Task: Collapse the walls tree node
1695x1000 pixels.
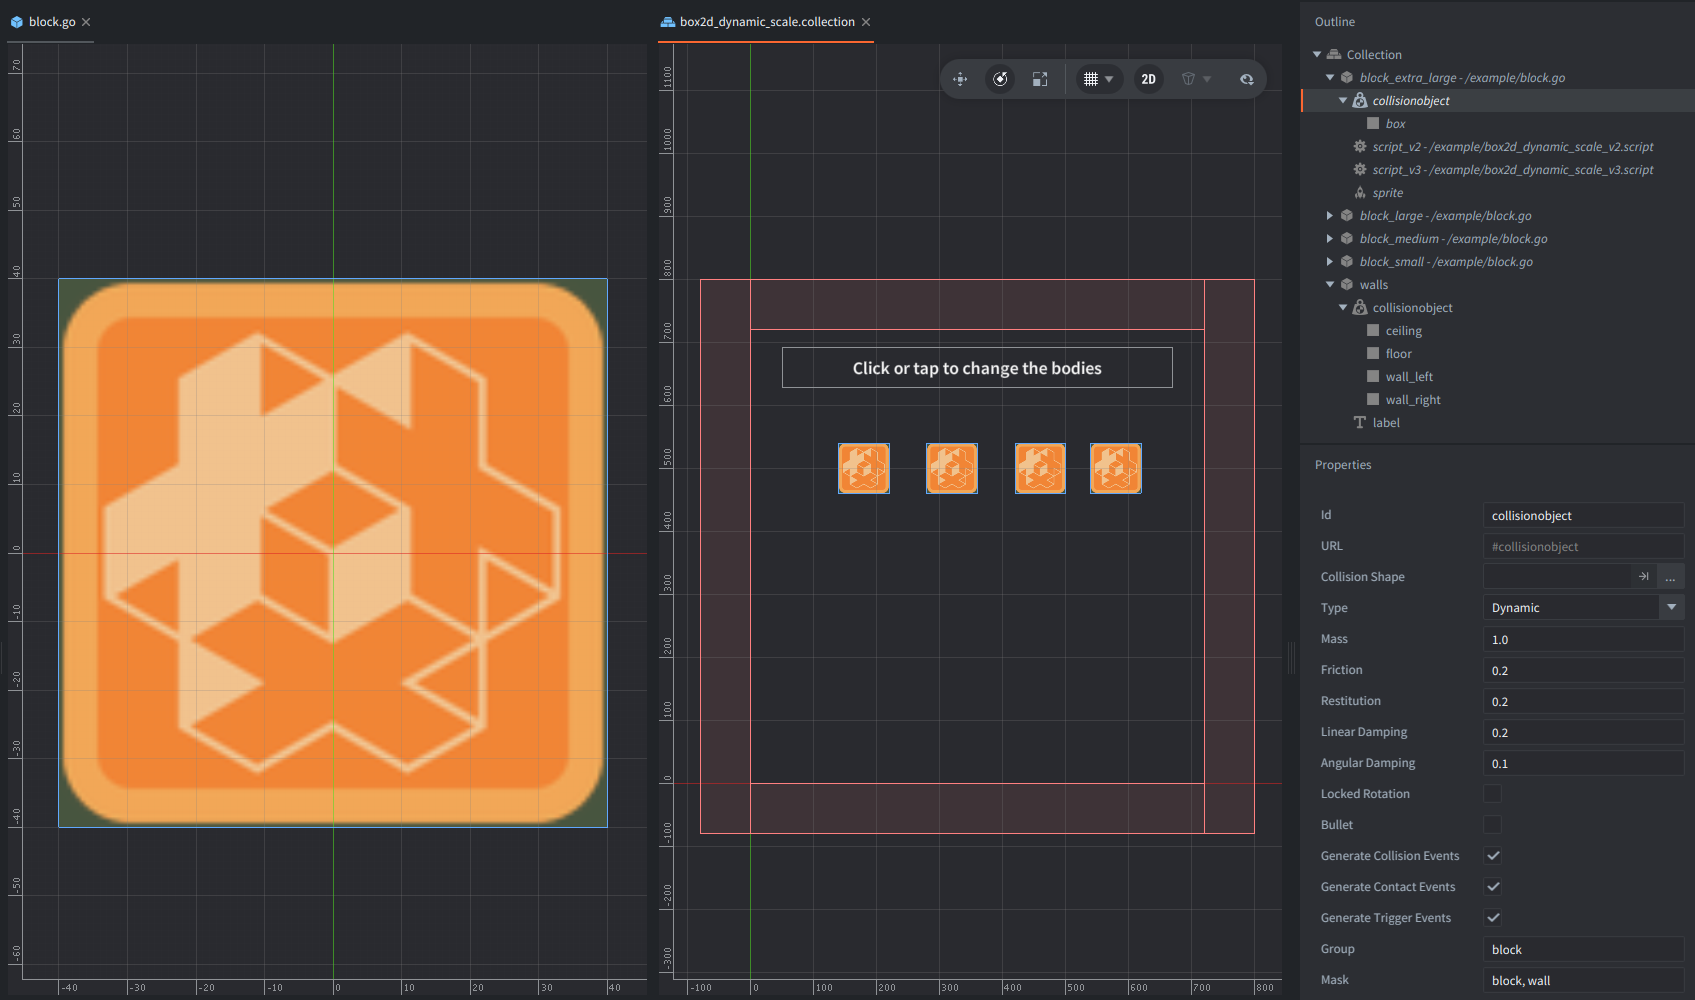Action: [1330, 285]
